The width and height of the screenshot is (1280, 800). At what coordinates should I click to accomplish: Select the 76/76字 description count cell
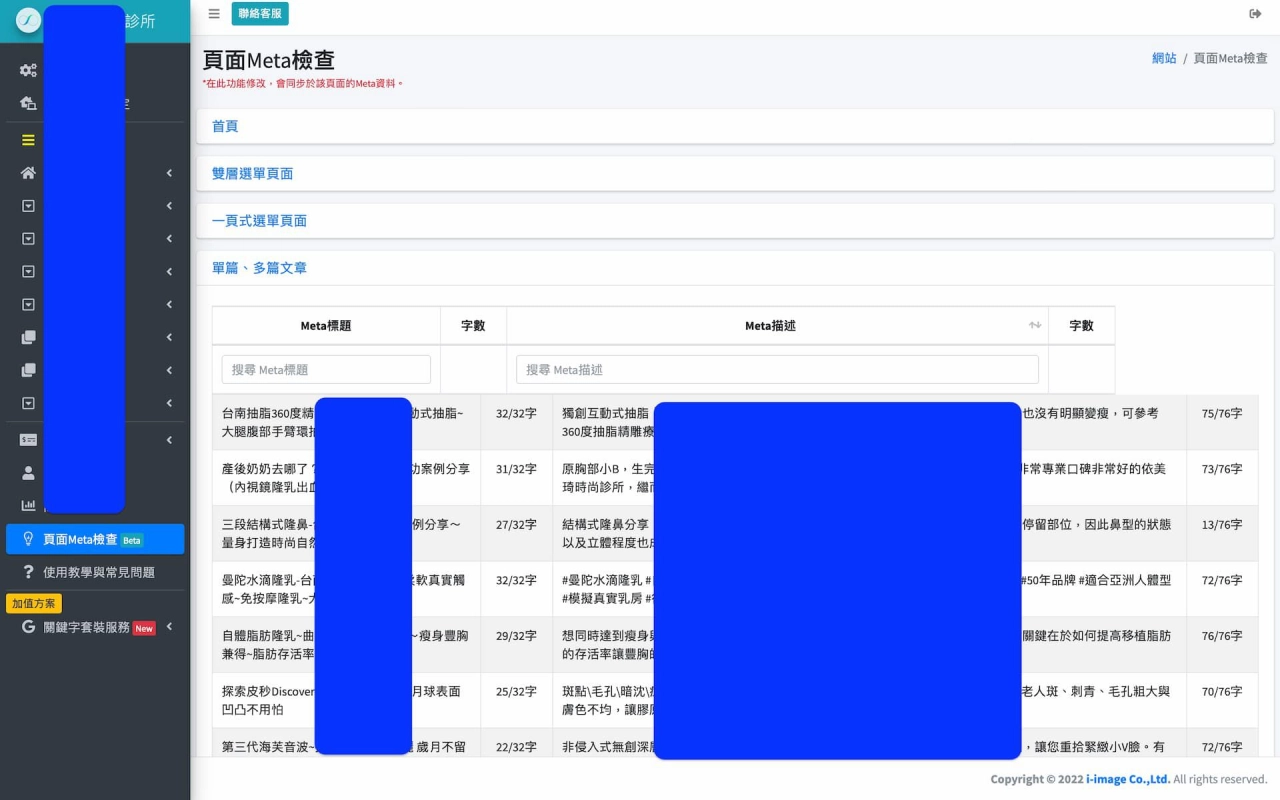[1222, 645]
